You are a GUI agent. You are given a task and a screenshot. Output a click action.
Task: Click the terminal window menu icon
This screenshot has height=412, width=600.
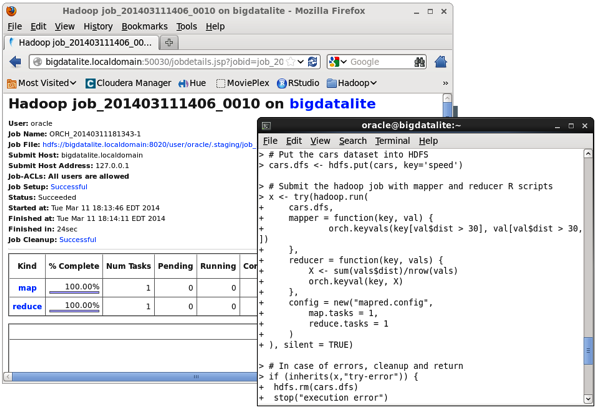coord(267,125)
